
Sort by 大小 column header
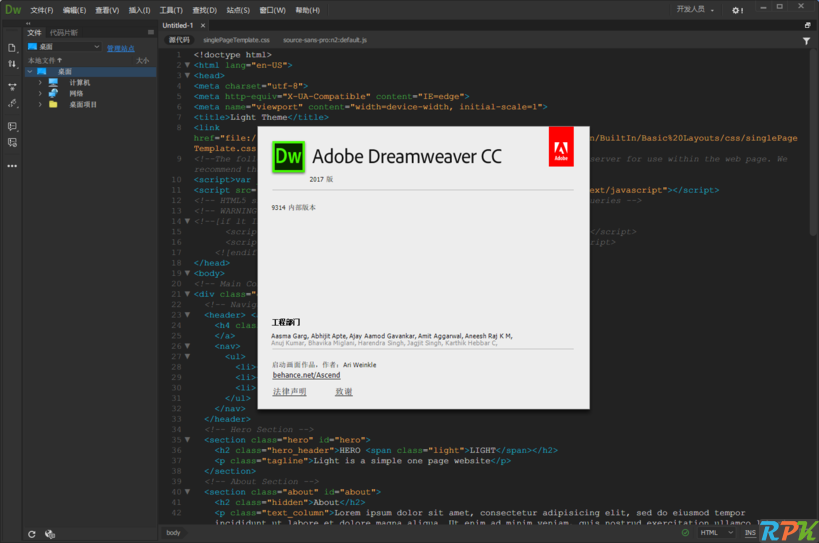[x=143, y=61]
